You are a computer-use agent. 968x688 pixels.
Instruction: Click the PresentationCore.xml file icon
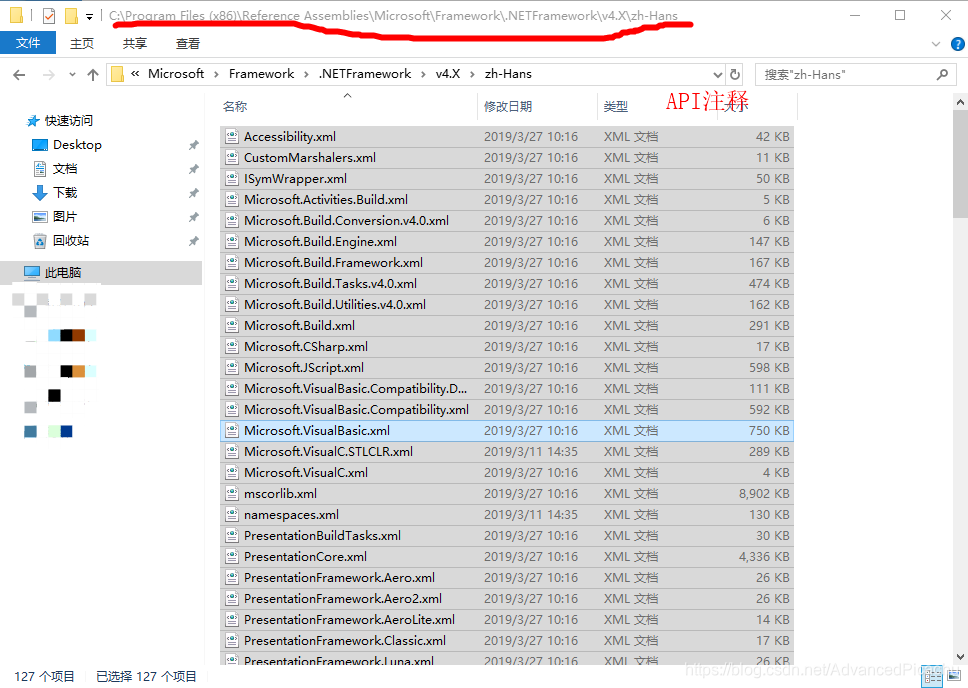(x=232, y=556)
